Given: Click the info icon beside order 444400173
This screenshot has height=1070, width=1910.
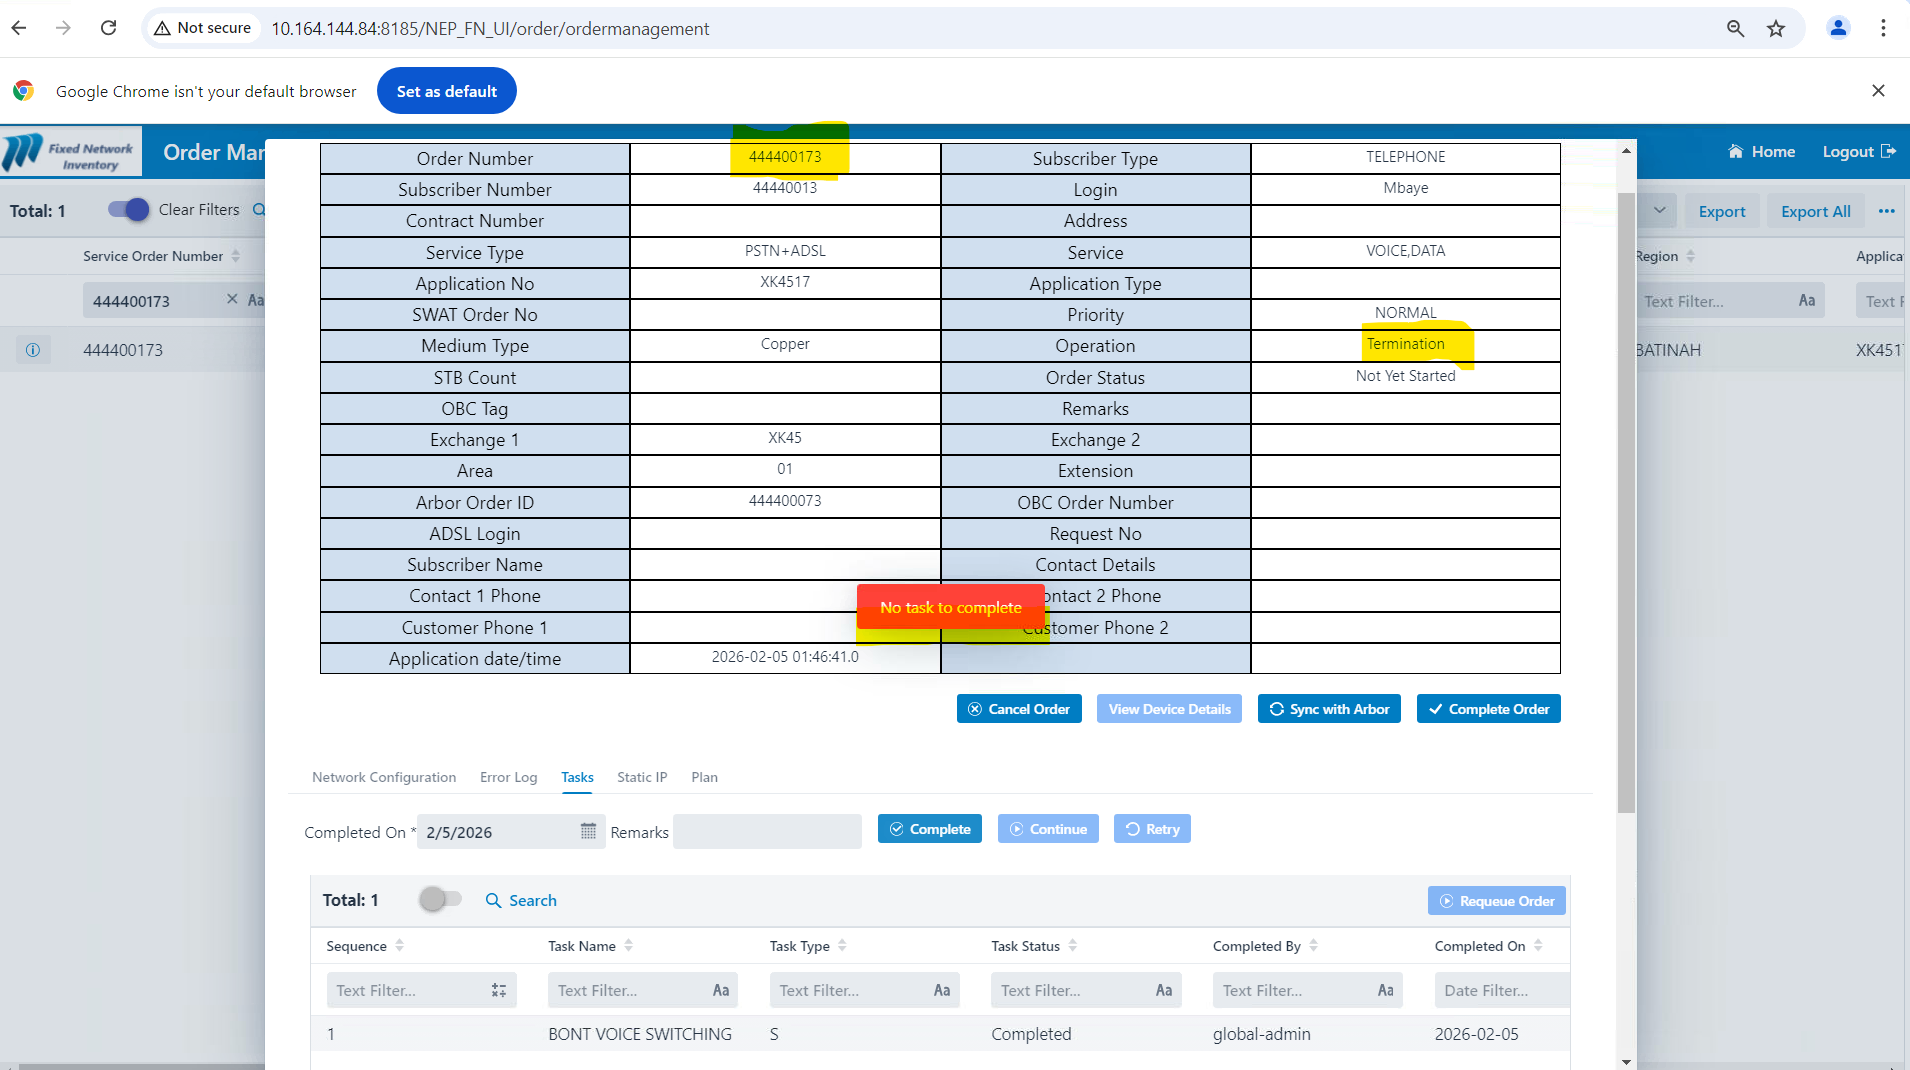Looking at the screenshot, I should coord(33,350).
